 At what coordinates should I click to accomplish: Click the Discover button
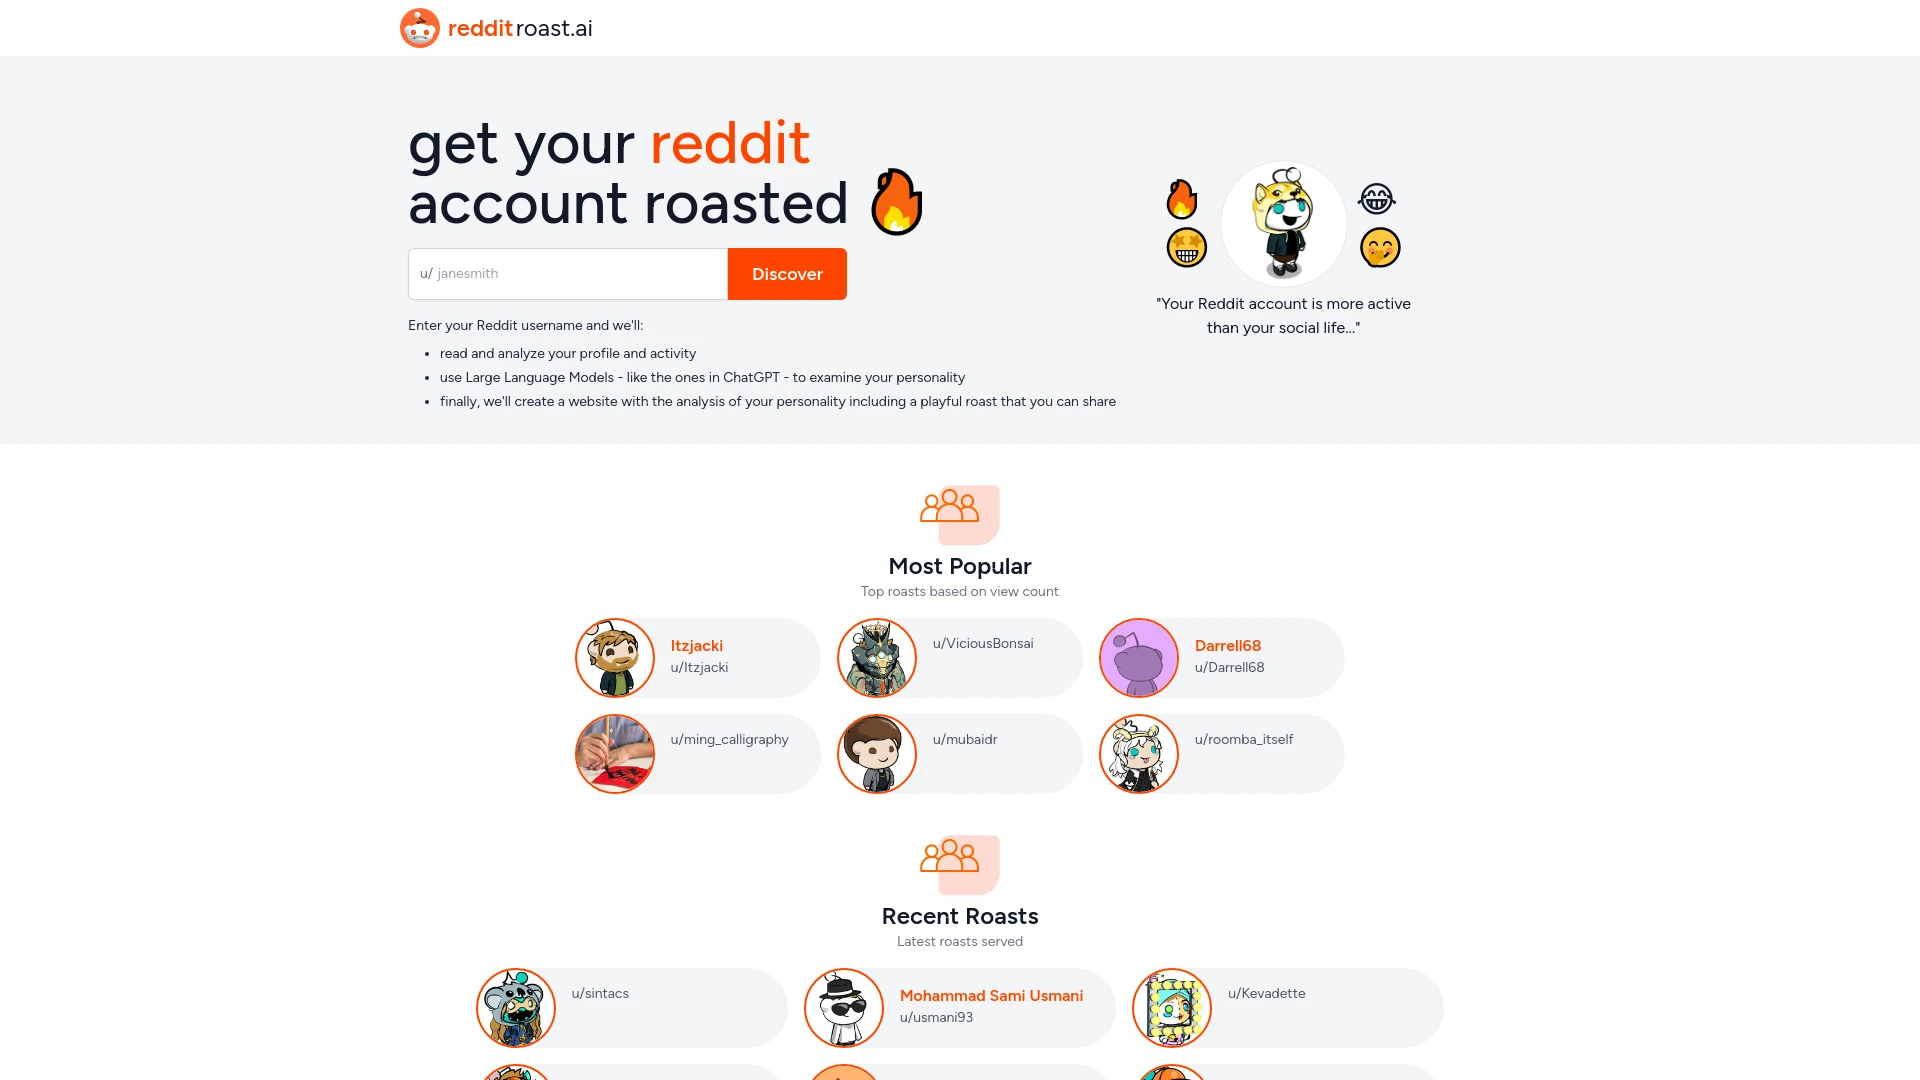click(787, 273)
